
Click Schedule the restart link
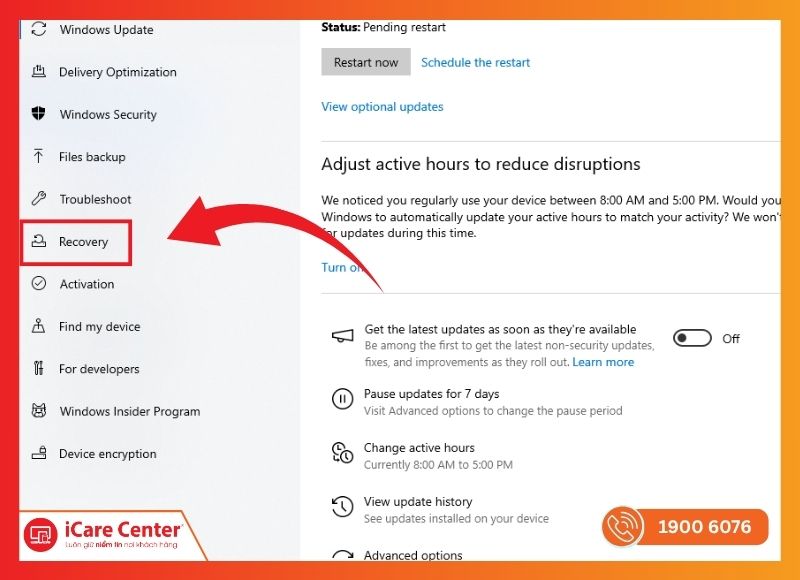[x=476, y=62]
